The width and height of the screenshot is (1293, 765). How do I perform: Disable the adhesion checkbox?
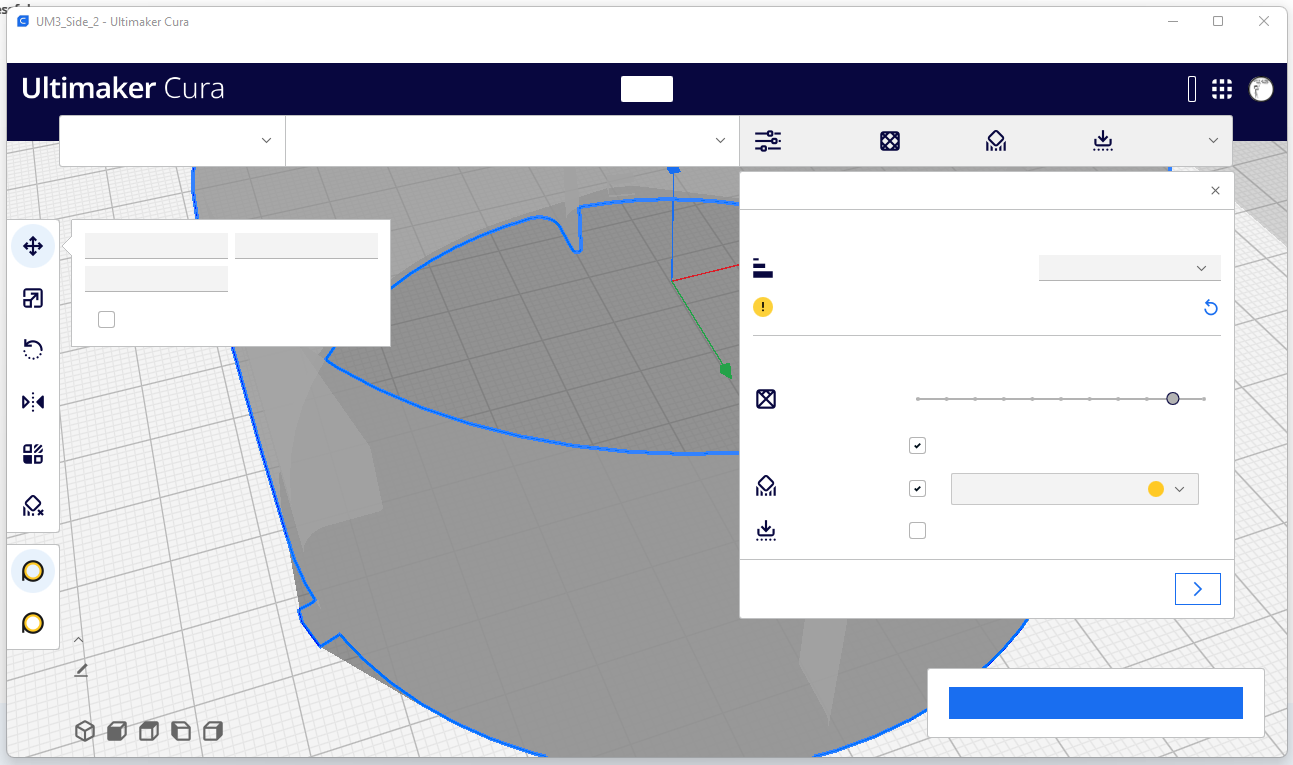tap(917, 530)
